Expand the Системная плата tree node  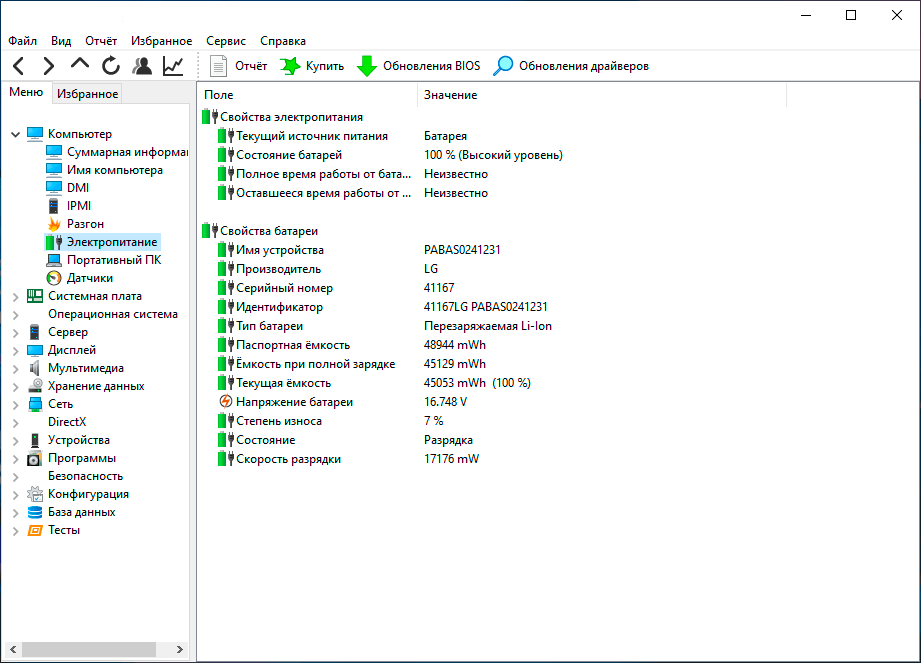point(15,296)
